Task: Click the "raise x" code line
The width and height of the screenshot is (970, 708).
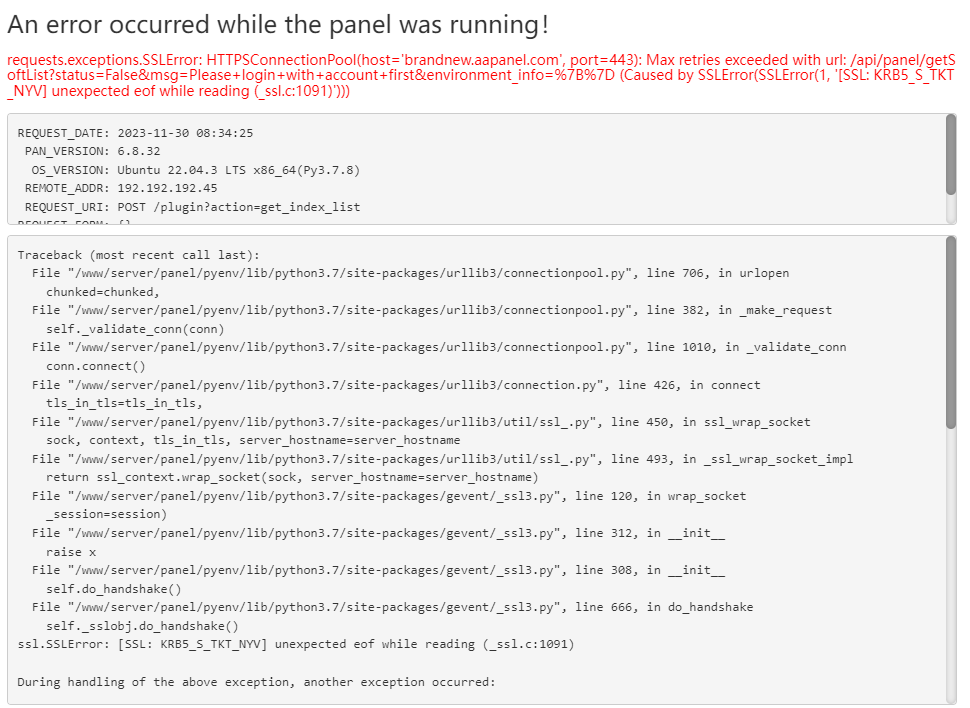Action: click(x=71, y=551)
